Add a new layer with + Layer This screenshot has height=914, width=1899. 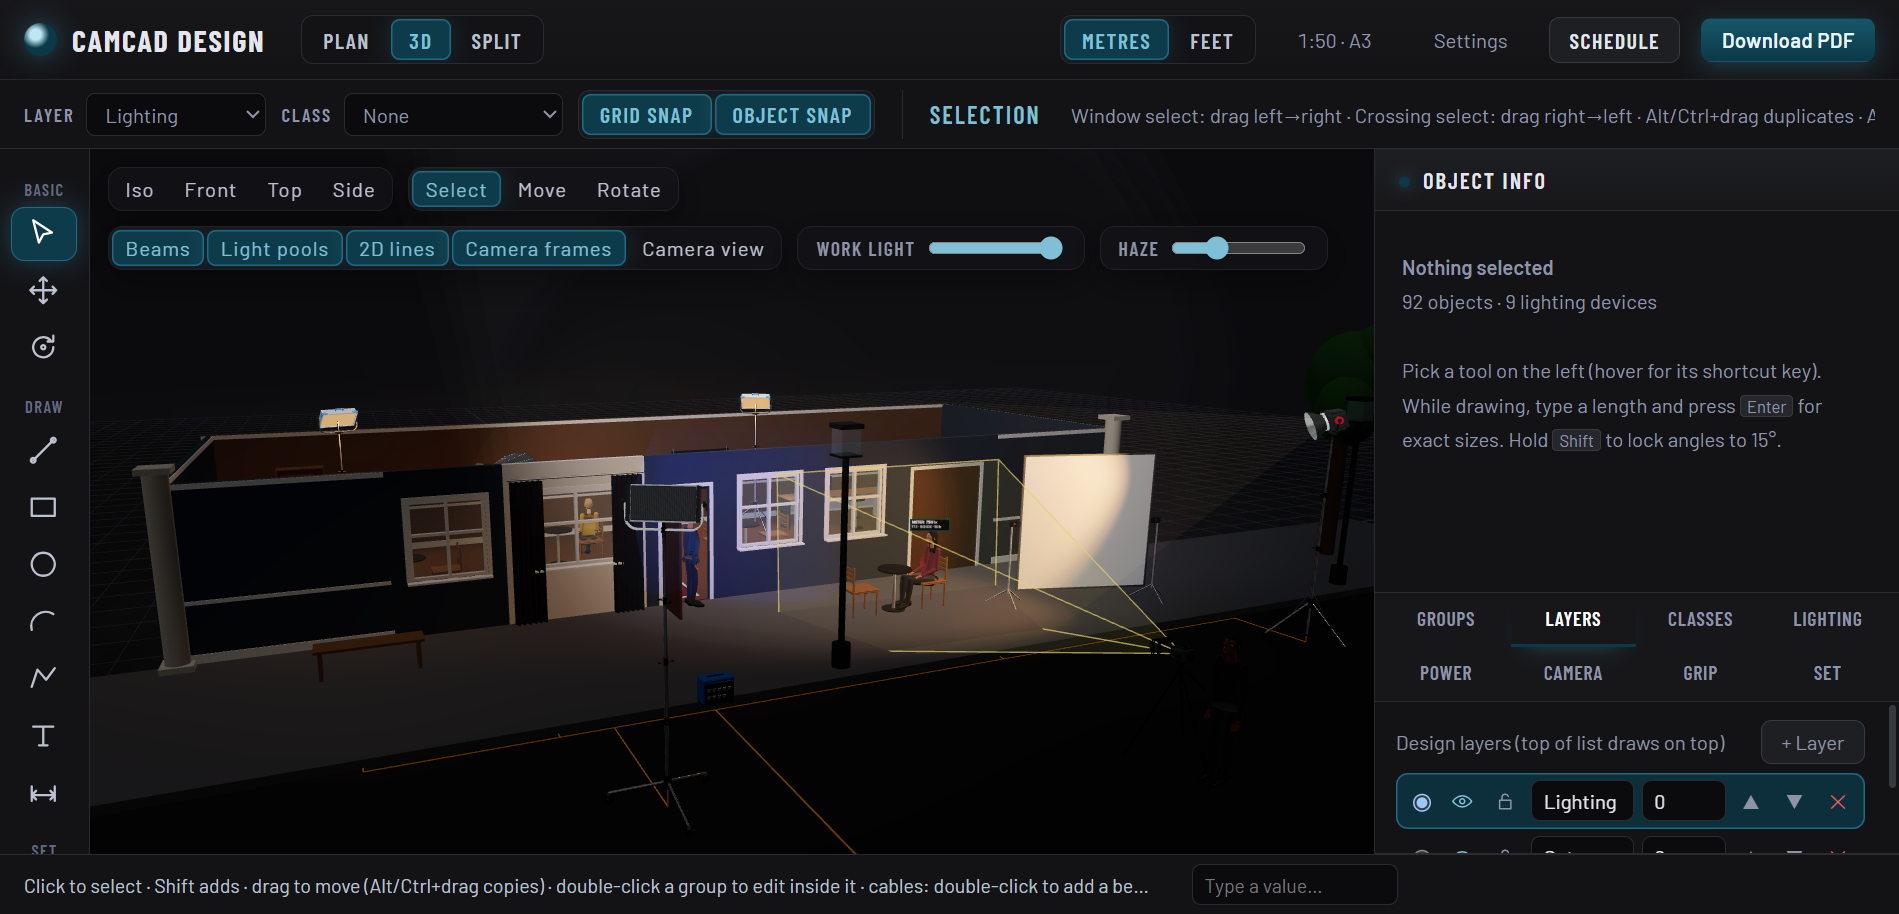pyautogui.click(x=1813, y=743)
